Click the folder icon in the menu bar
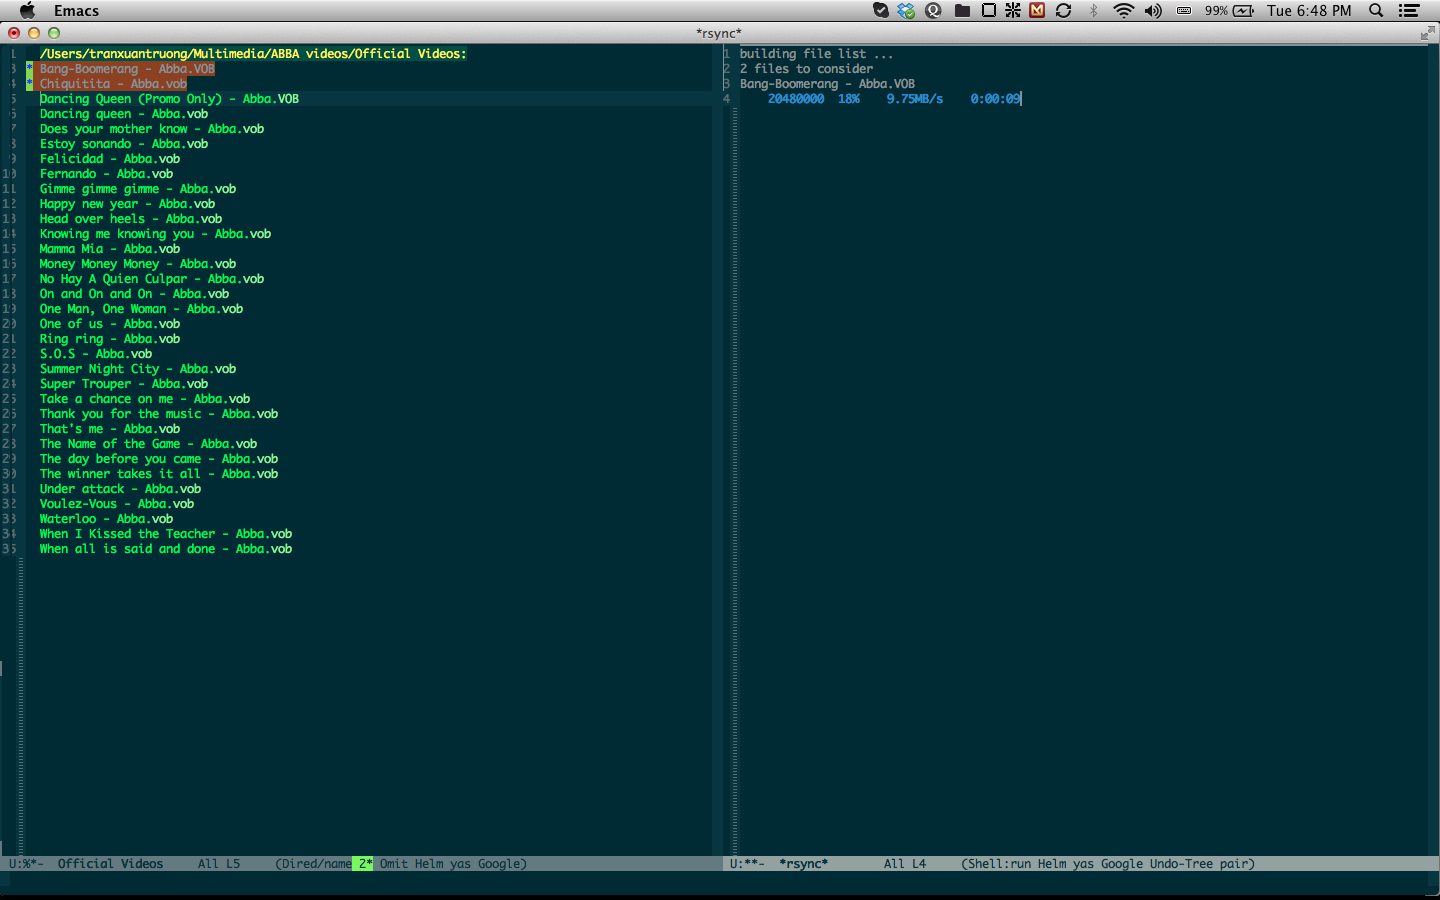Image resolution: width=1440 pixels, height=900 pixels. 962,10
